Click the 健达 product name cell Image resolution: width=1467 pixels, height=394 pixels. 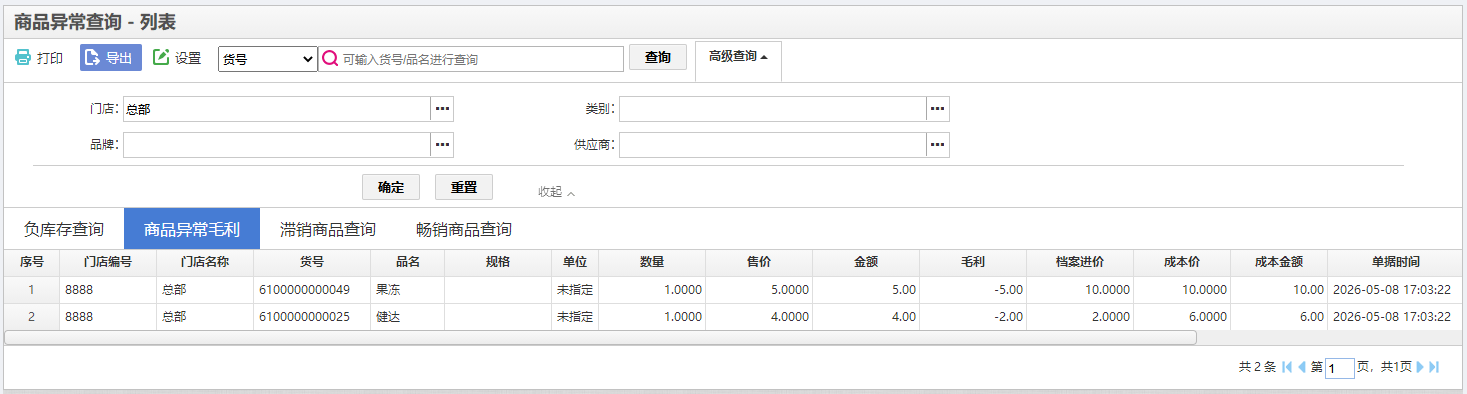(x=407, y=317)
